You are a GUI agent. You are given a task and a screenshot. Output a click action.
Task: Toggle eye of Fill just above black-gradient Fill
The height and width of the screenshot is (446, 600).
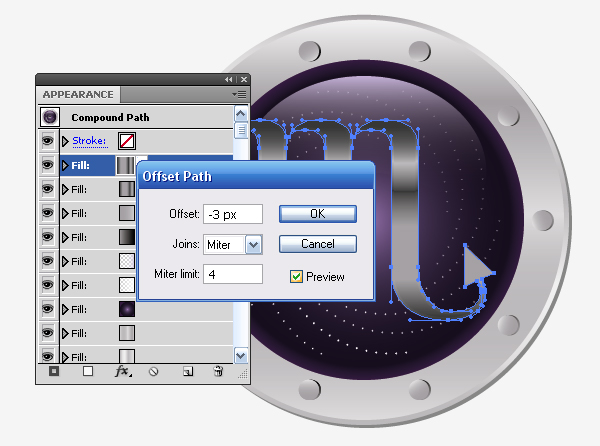pyautogui.click(x=47, y=213)
